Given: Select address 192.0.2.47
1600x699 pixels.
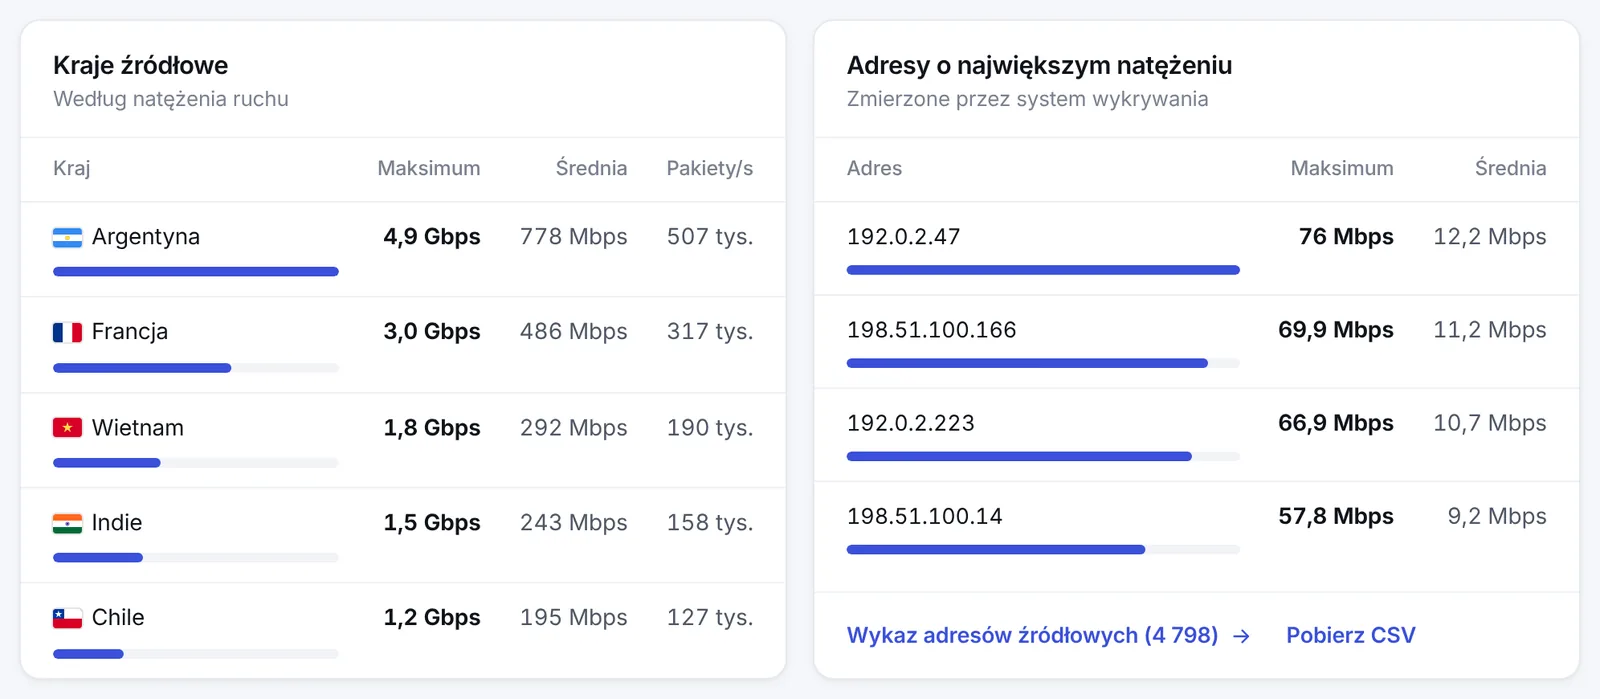Looking at the screenshot, I should [x=904, y=237].
